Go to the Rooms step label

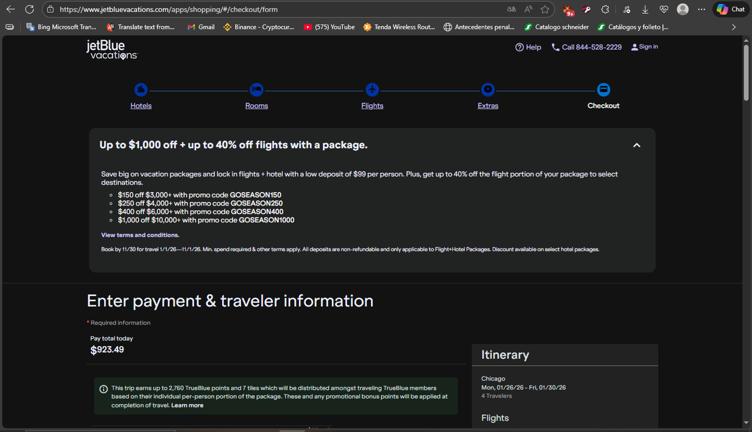257,105
